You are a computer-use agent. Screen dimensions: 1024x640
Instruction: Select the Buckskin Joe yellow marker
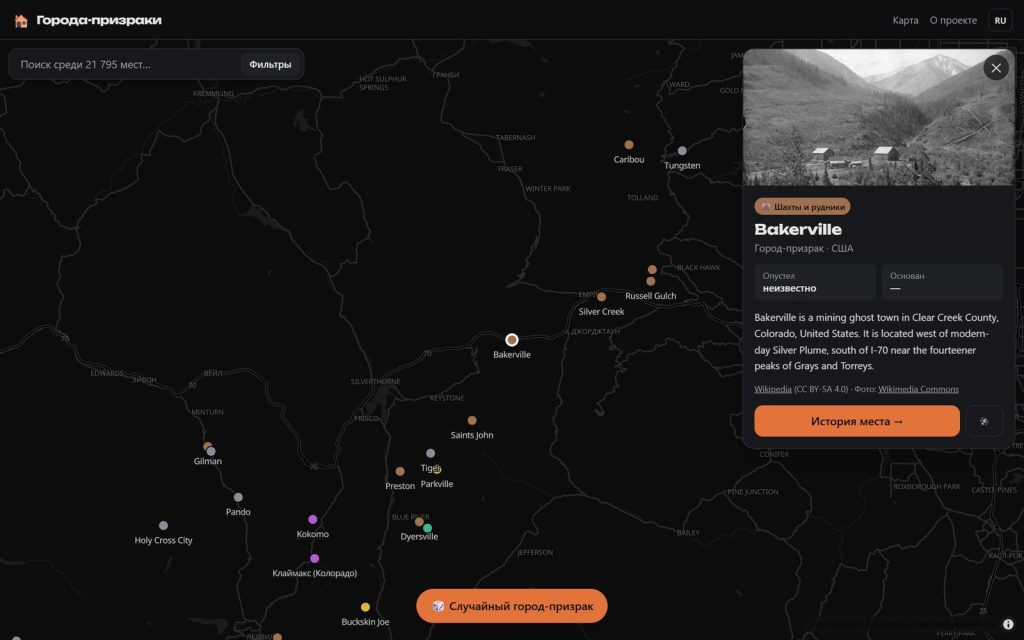coord(365,607)
